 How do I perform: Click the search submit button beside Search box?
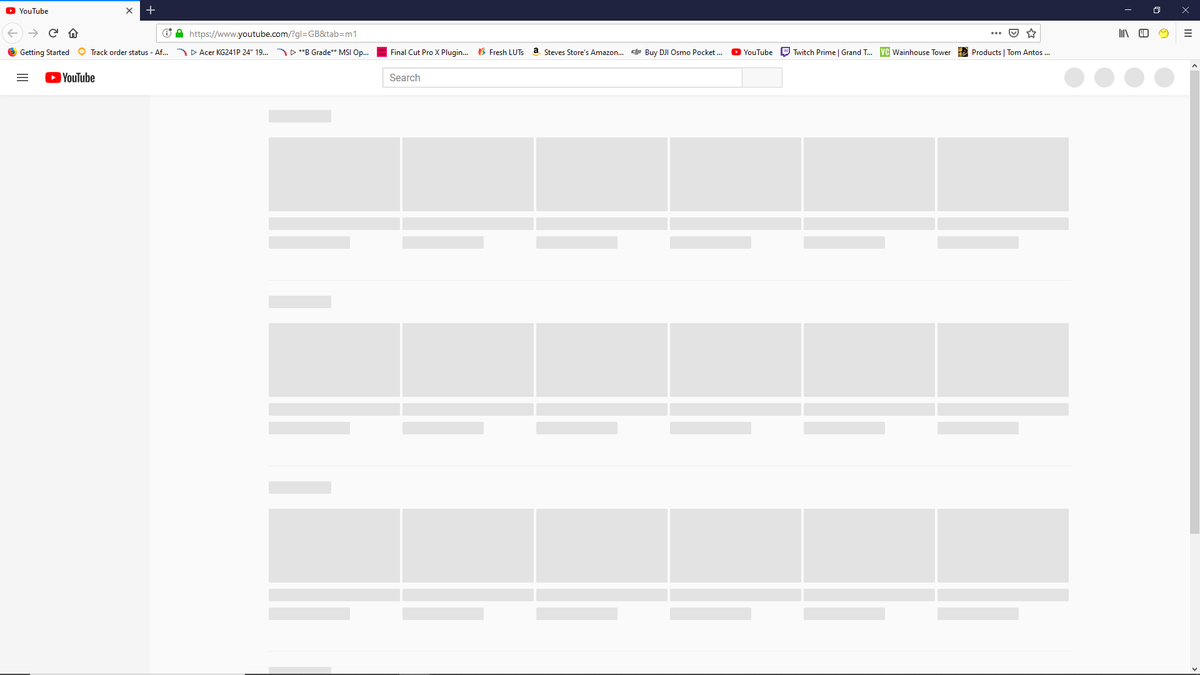762,78
